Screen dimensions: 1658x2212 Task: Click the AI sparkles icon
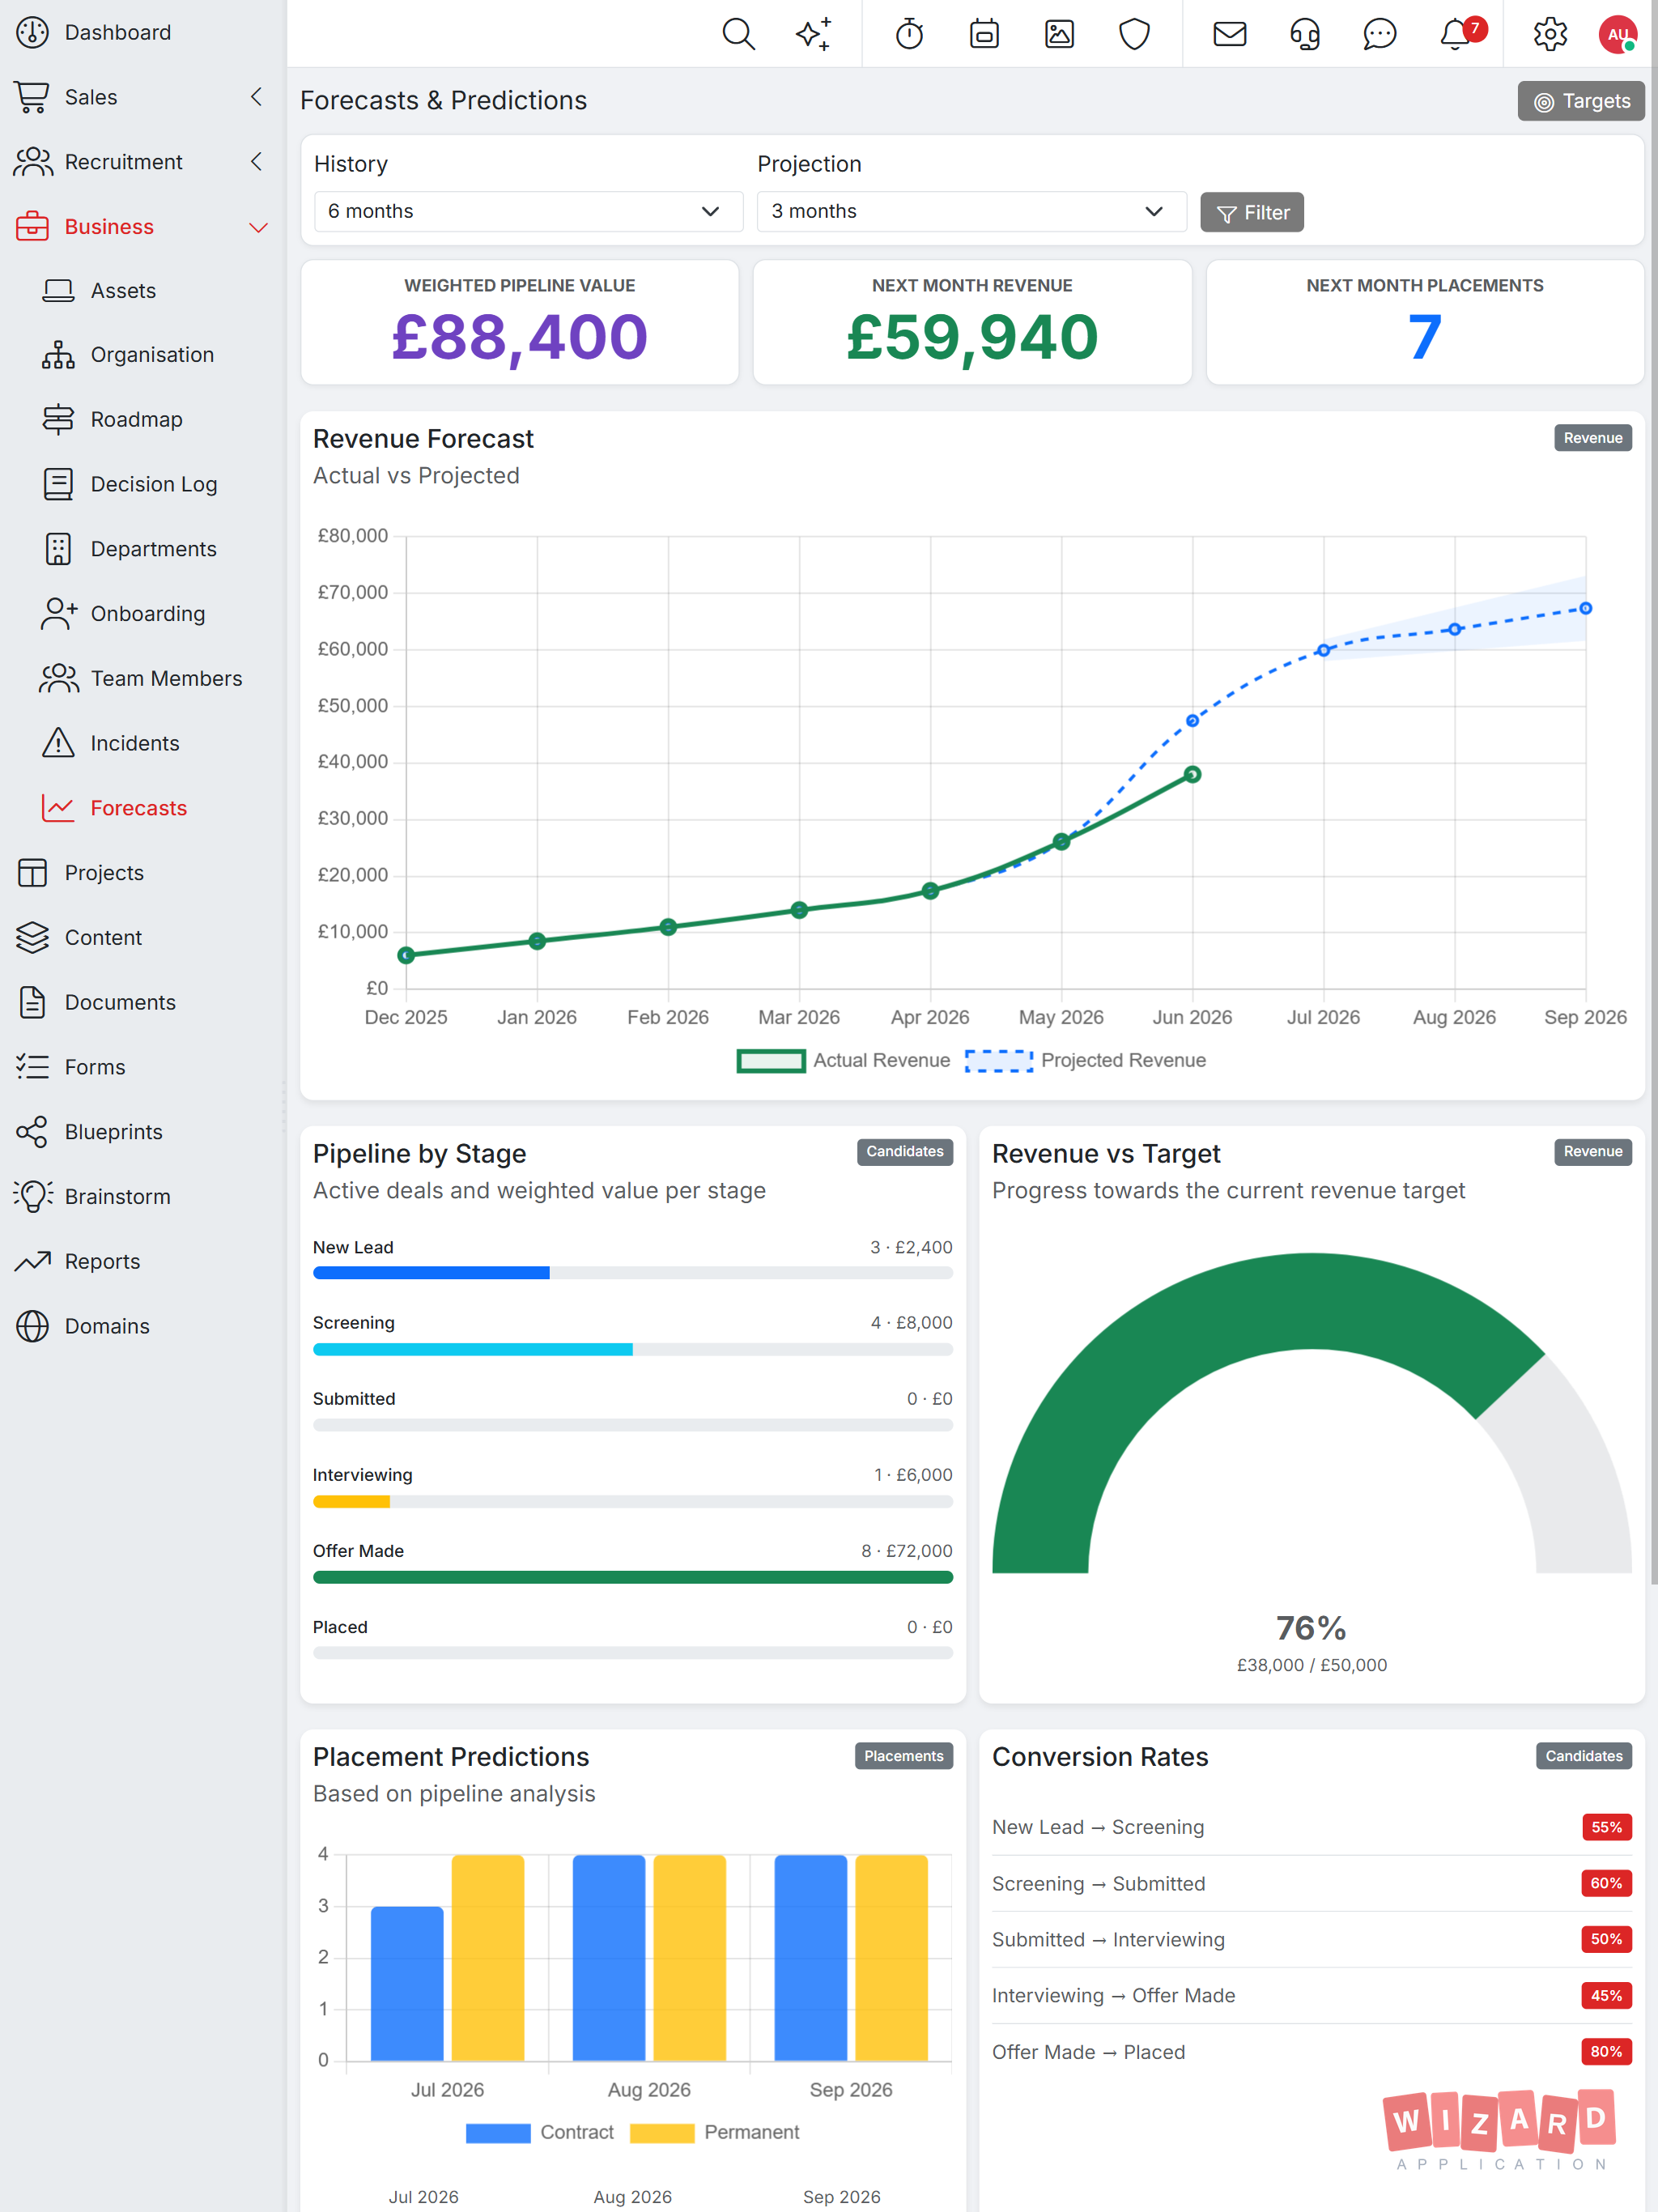tap(813, 34)
